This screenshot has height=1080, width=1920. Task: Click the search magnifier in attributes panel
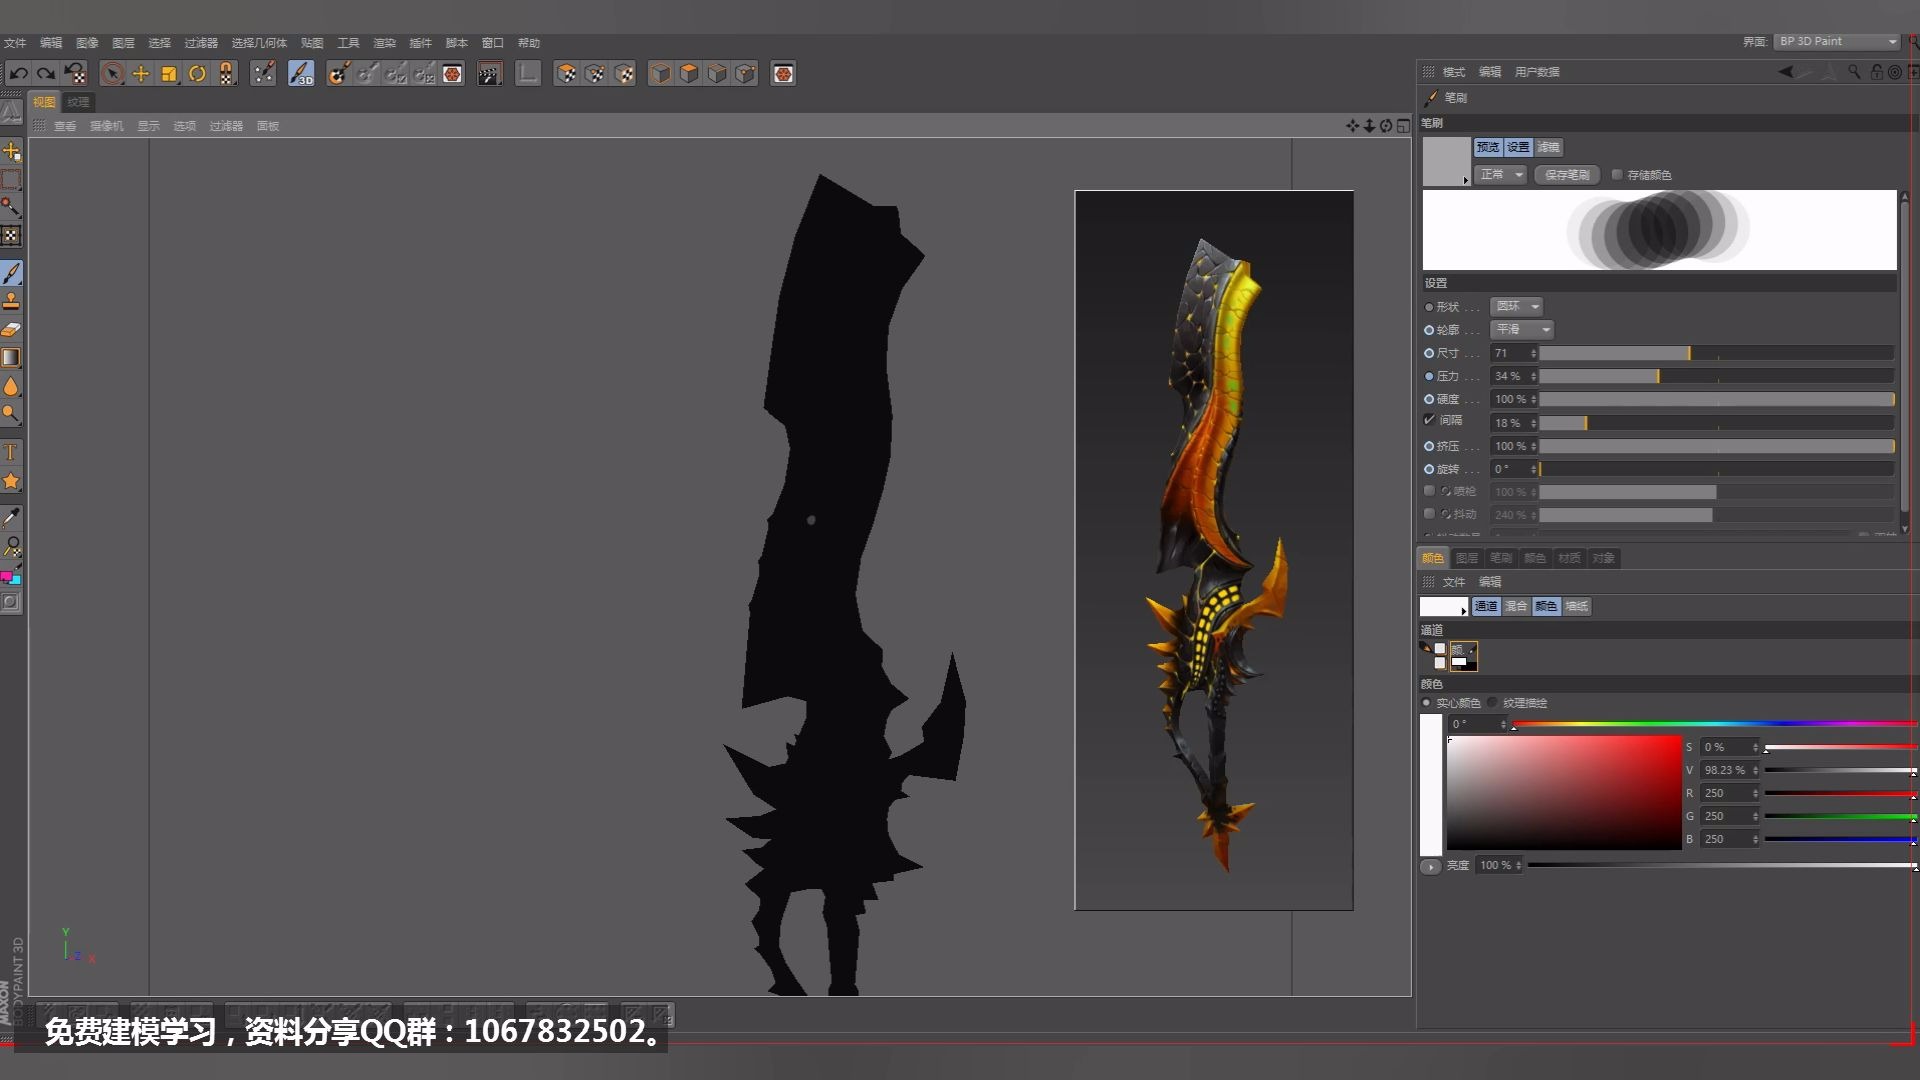click(x=1854, y=72)
